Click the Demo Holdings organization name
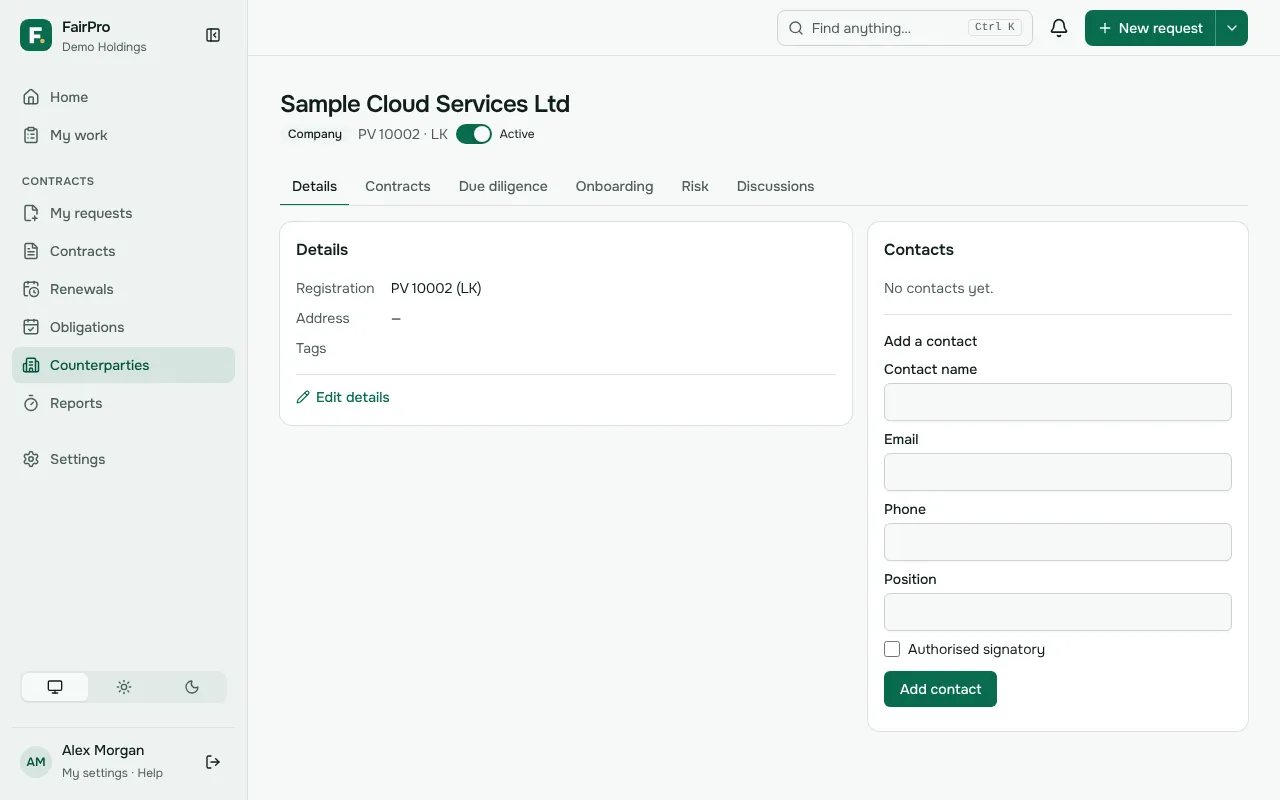The width and height of the screenshot is (1280, 800). pyautogui.click(x=104, y=47)
